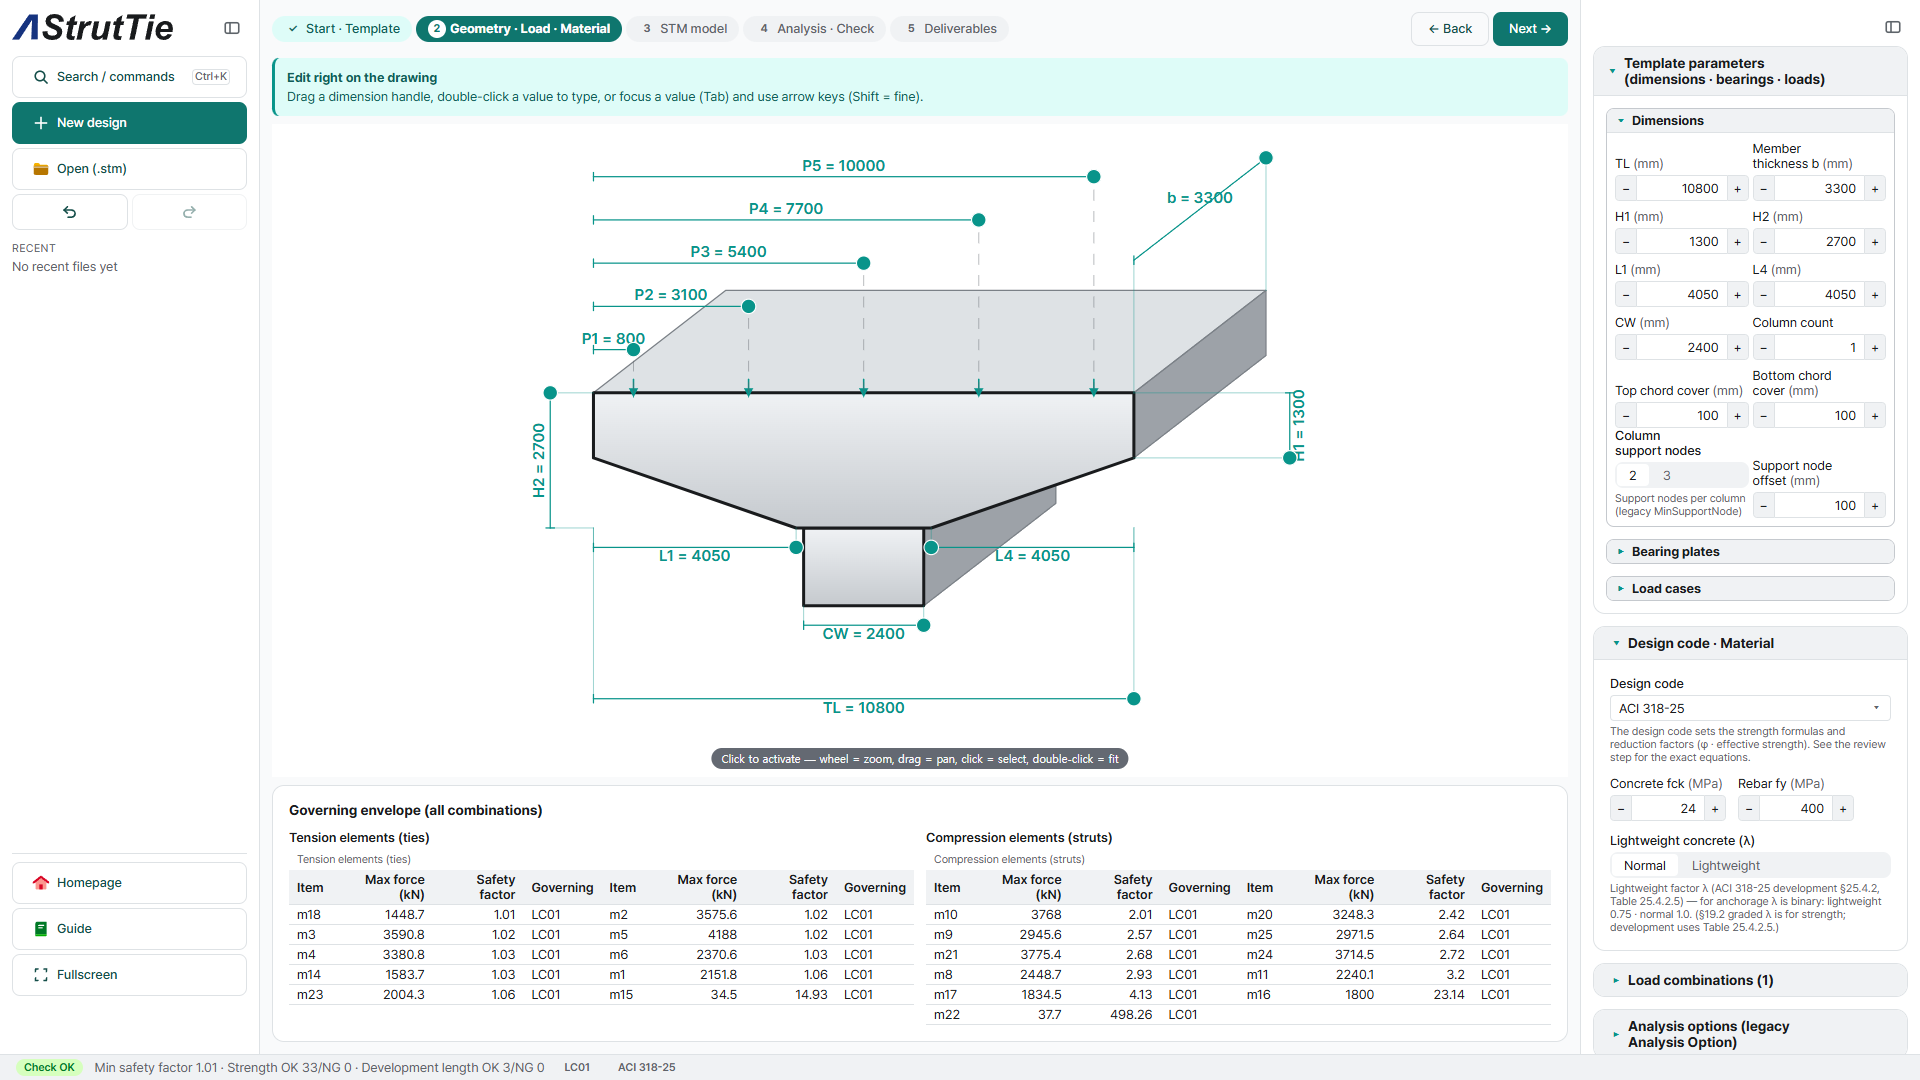1920x1080 pixels.
Task: Click the redo arrow button
Action: coord(189,212)
